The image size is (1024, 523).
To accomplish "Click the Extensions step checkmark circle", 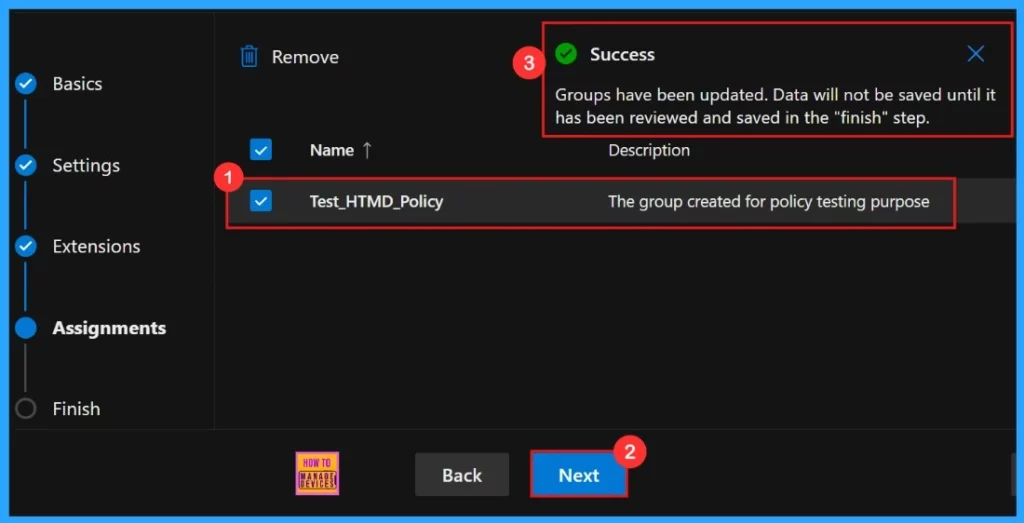I will (x=25, y=247).
